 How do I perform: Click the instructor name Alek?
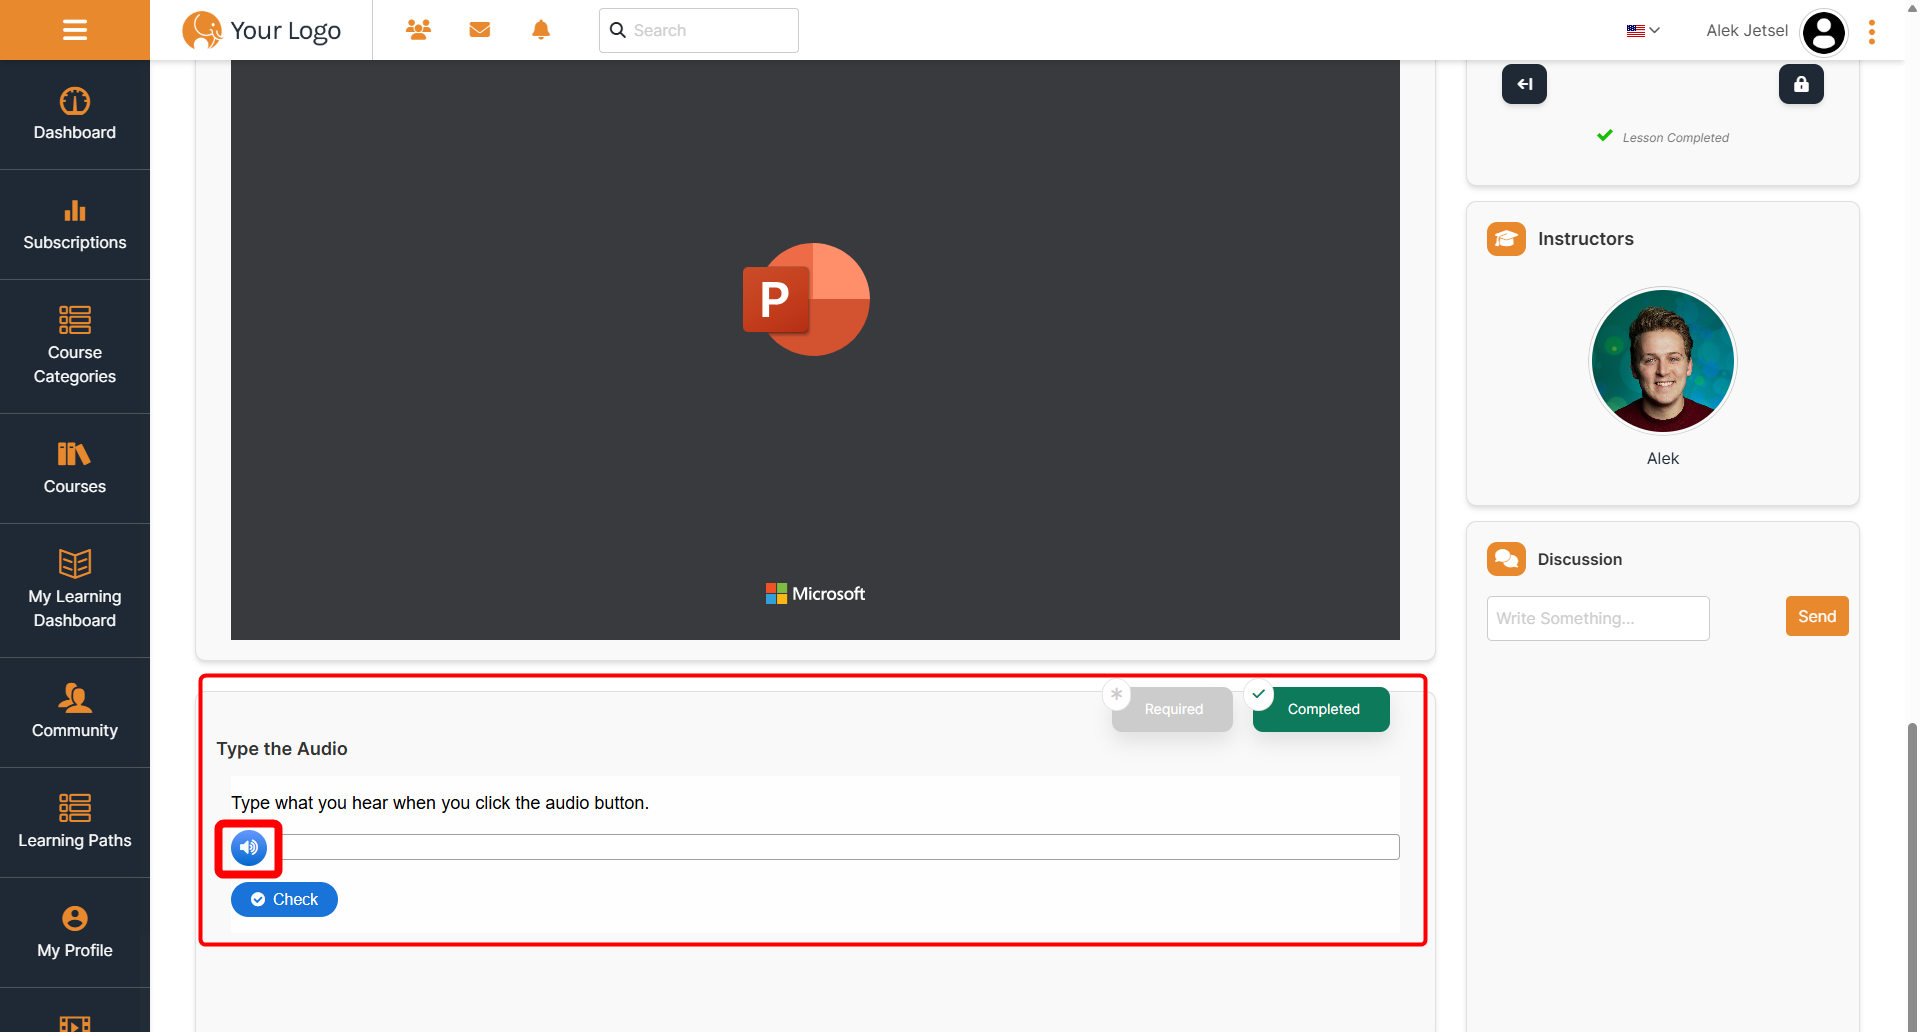coord(1663,458)
